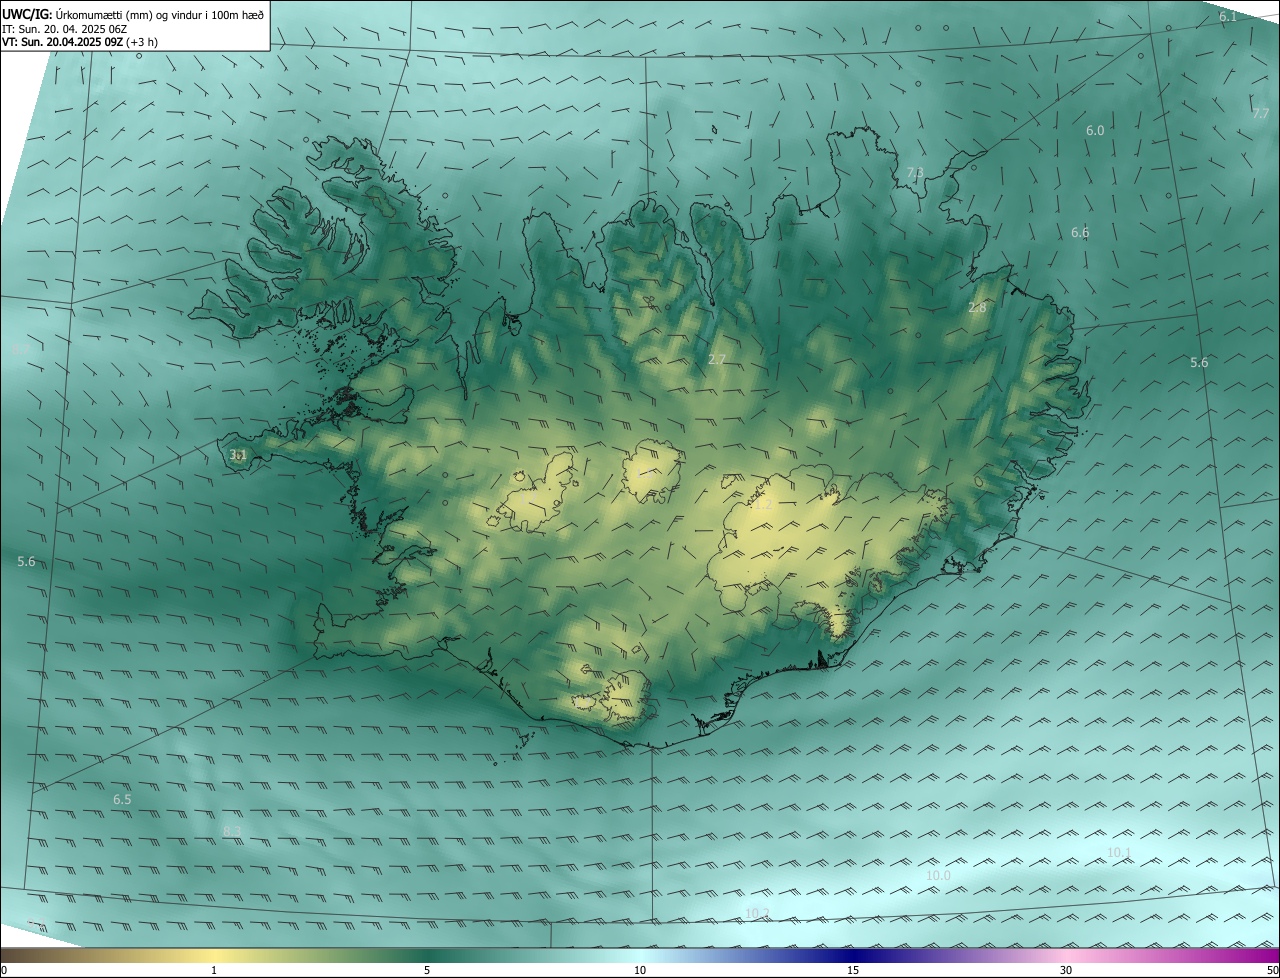Viewport: 1280px width, 978px height.
Task: Click the 7.7 value label on the map
Action: coord(1260,114)
